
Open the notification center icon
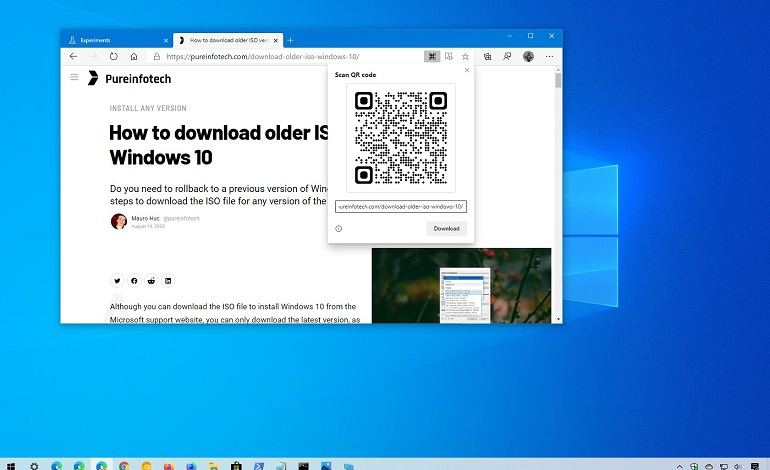click(x=755, y=466)
